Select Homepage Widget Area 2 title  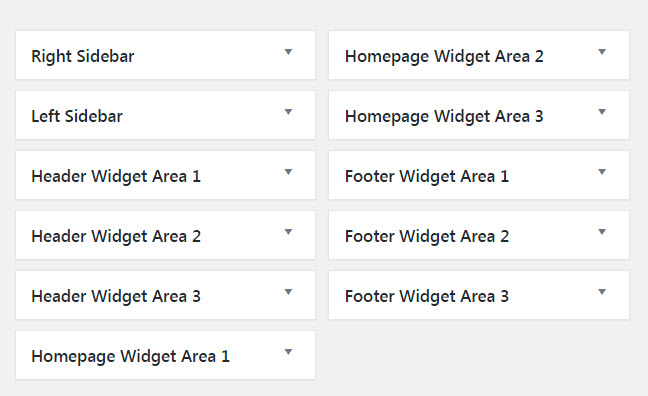coord(444,57)
